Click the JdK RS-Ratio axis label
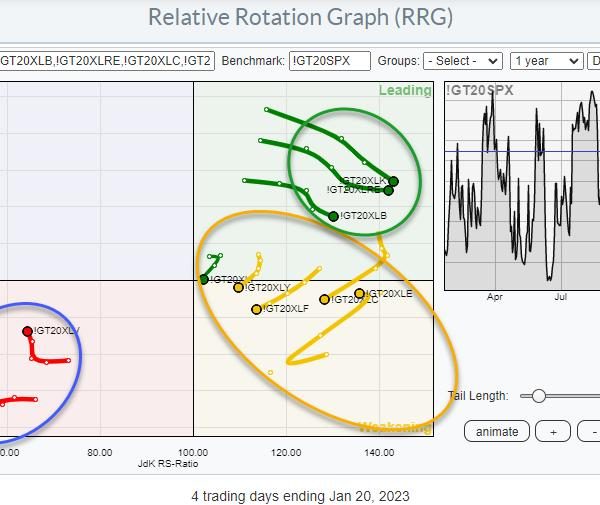 coord(168,464)
